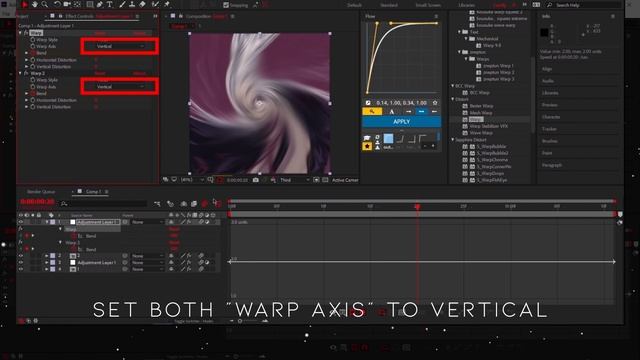Open the Paragraph panel
The height and width of the screenshot is (360, 640).
point(552,165)
